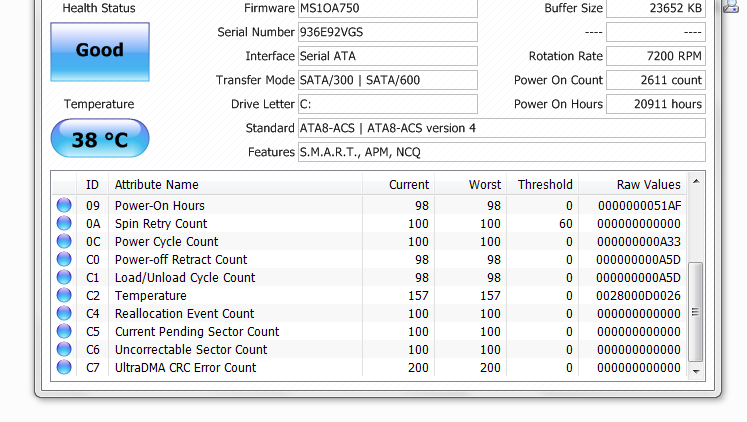Select the Uncorrectable Sector Count attribute name
The height and width of the screenshot is (422, 747).
point(191,350)
